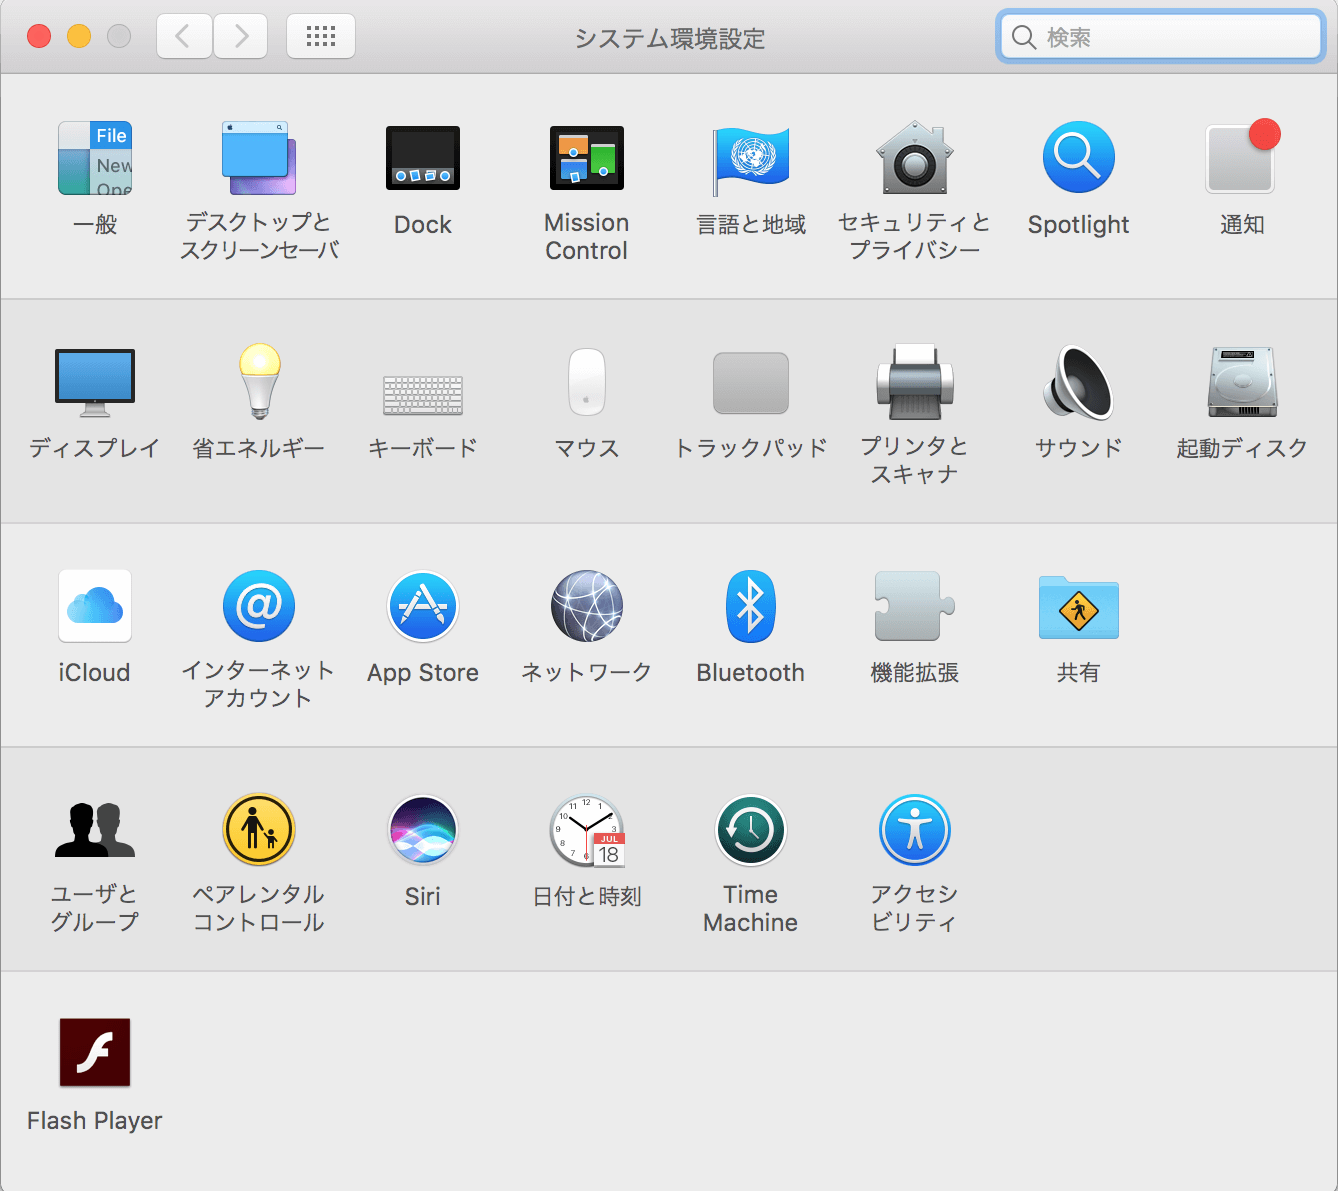The height and width of the screenshot is (1191, 1338).
Task: Open the App Store pane
Action: 422,606
